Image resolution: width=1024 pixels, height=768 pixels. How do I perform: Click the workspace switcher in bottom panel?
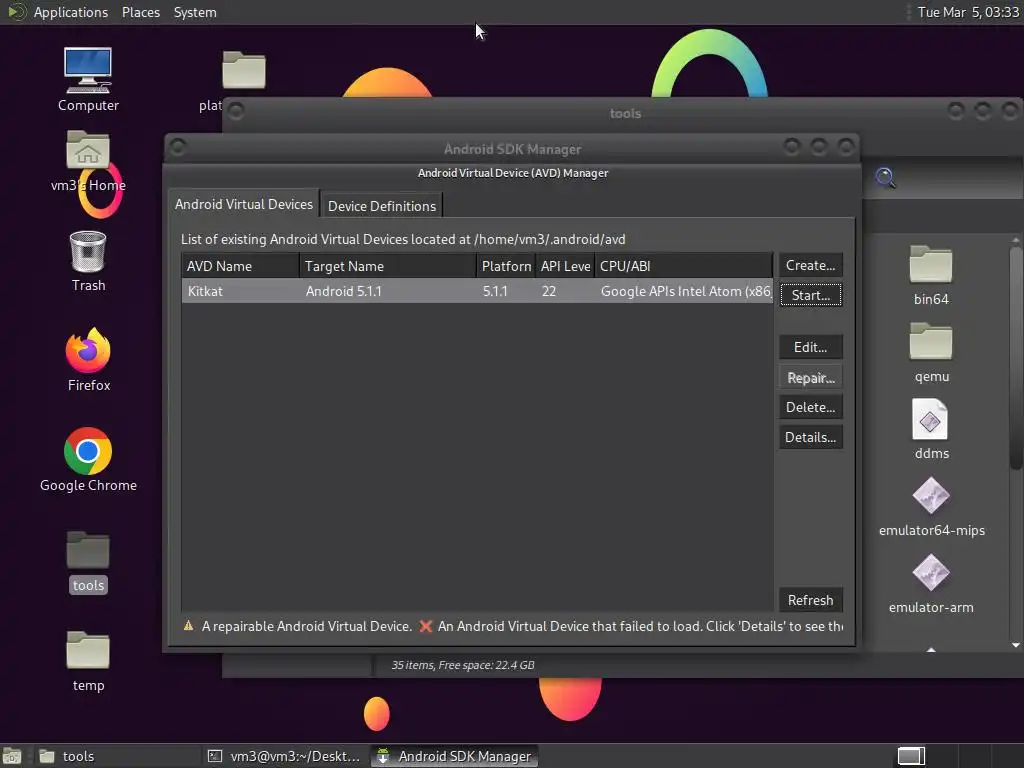[x=911, y=756]
